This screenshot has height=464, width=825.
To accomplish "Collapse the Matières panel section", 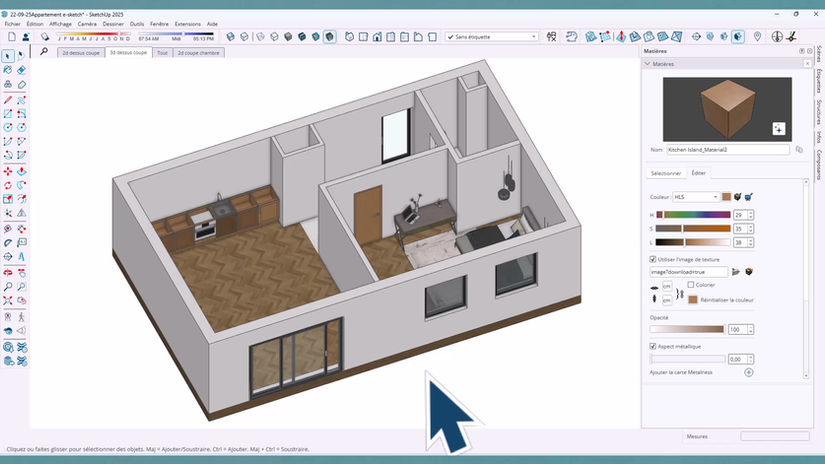I will 648,64.
